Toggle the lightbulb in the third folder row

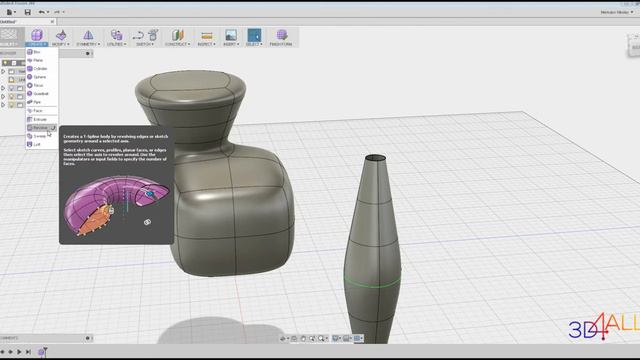coord(11,88)
